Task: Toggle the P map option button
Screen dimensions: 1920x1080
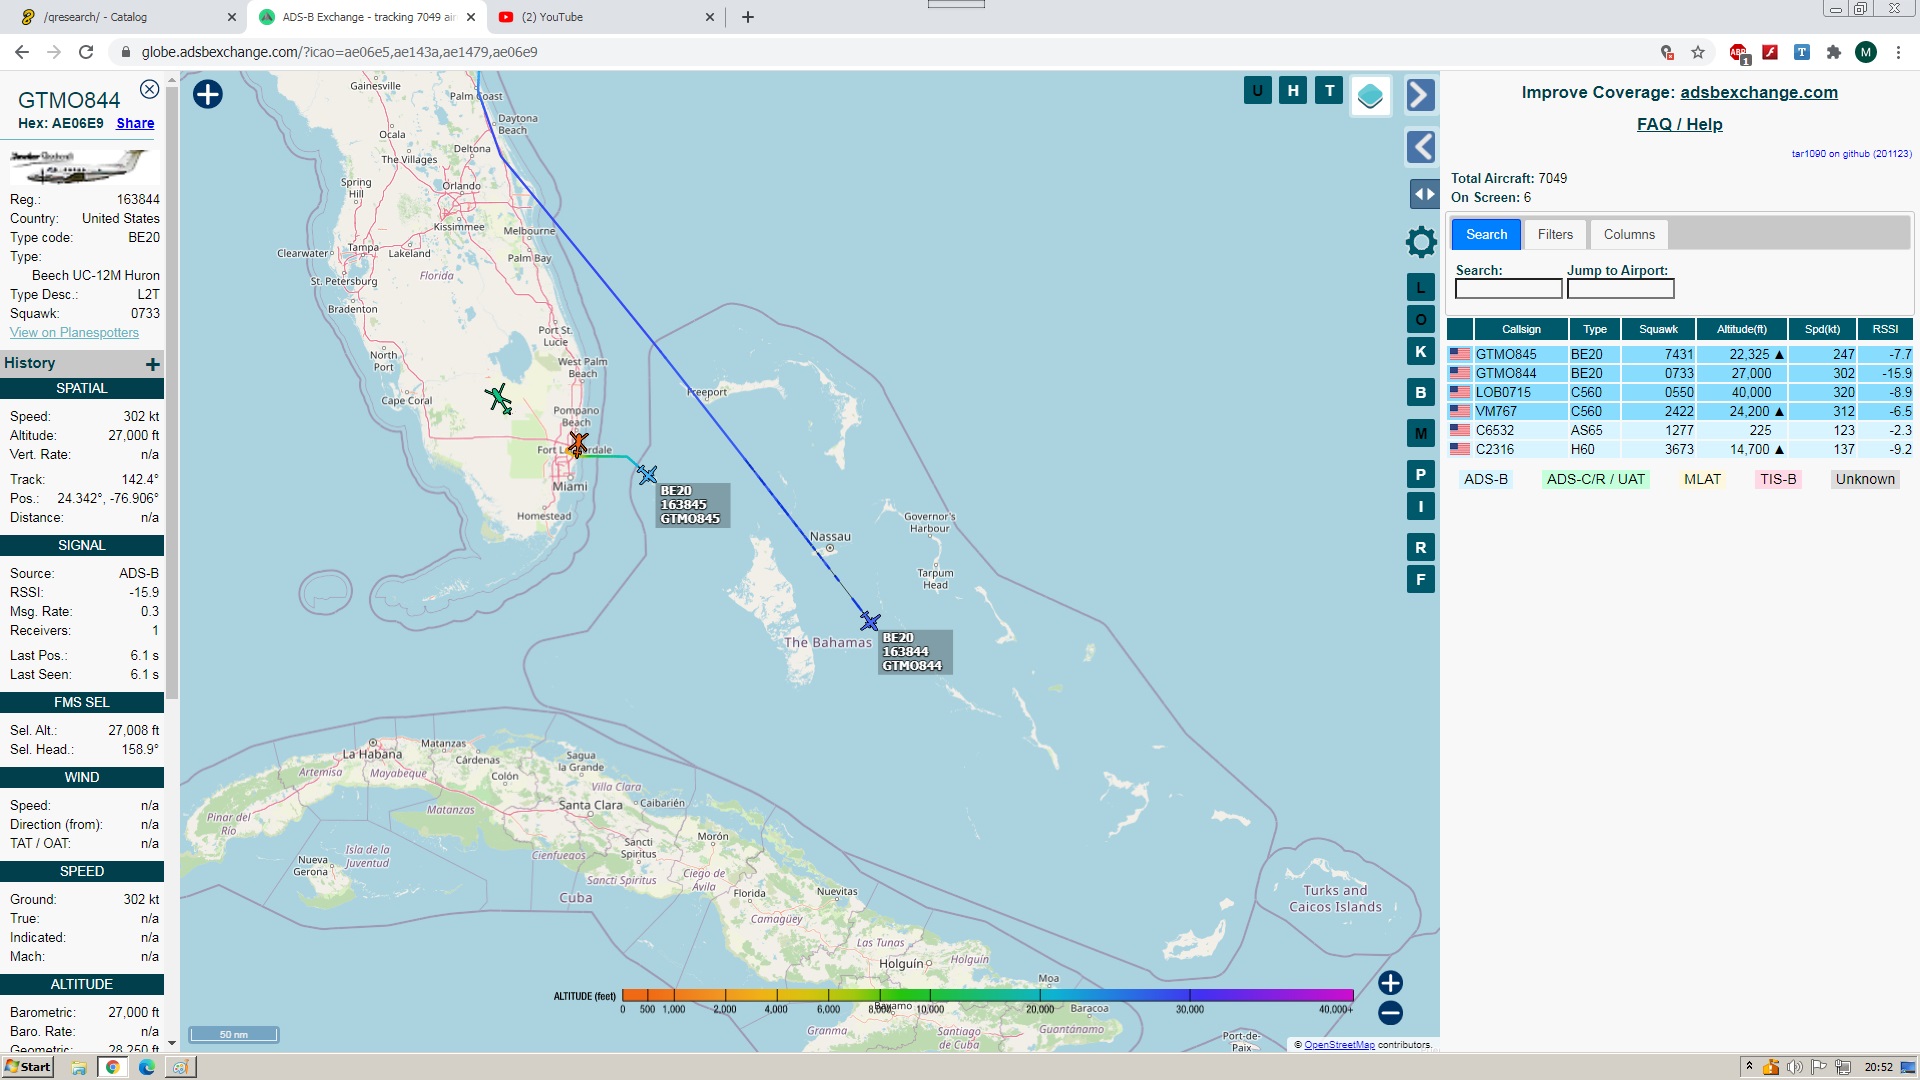Action: [1421, 475]
